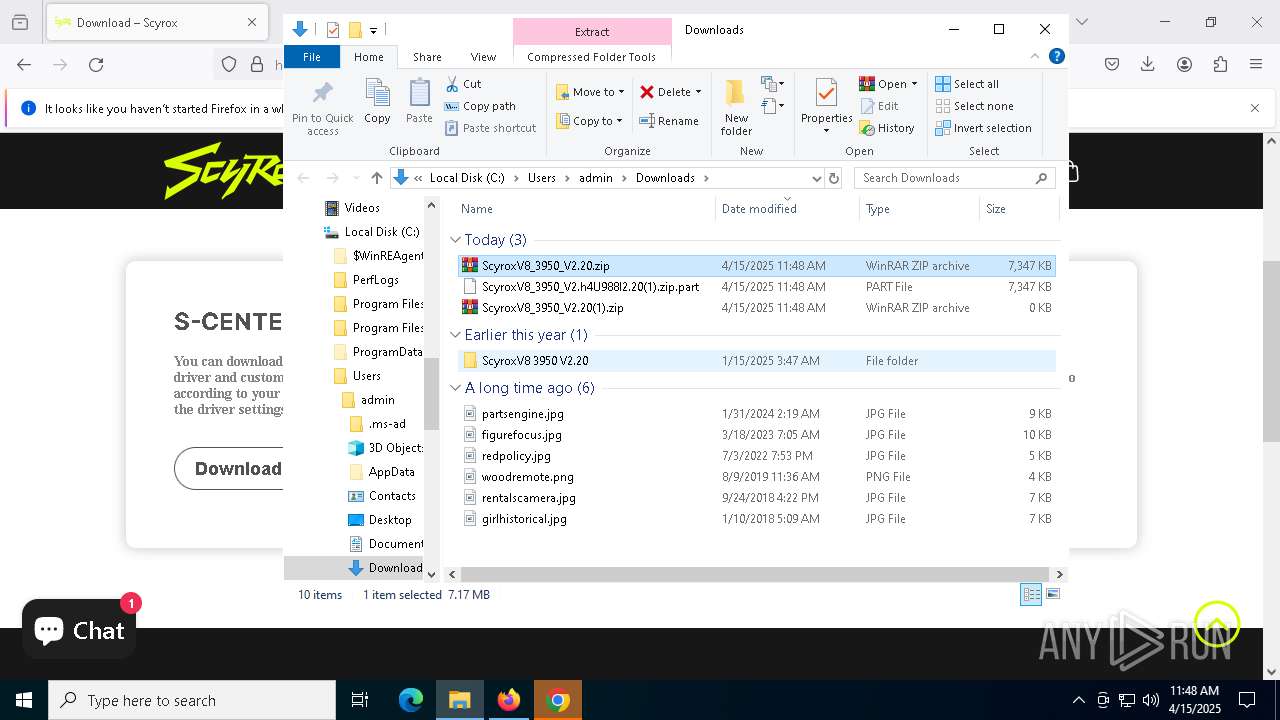The width and height of the screenshot is (1280, 720).
Task: Collapse the Earlier this year group
Action: point(455,335)
